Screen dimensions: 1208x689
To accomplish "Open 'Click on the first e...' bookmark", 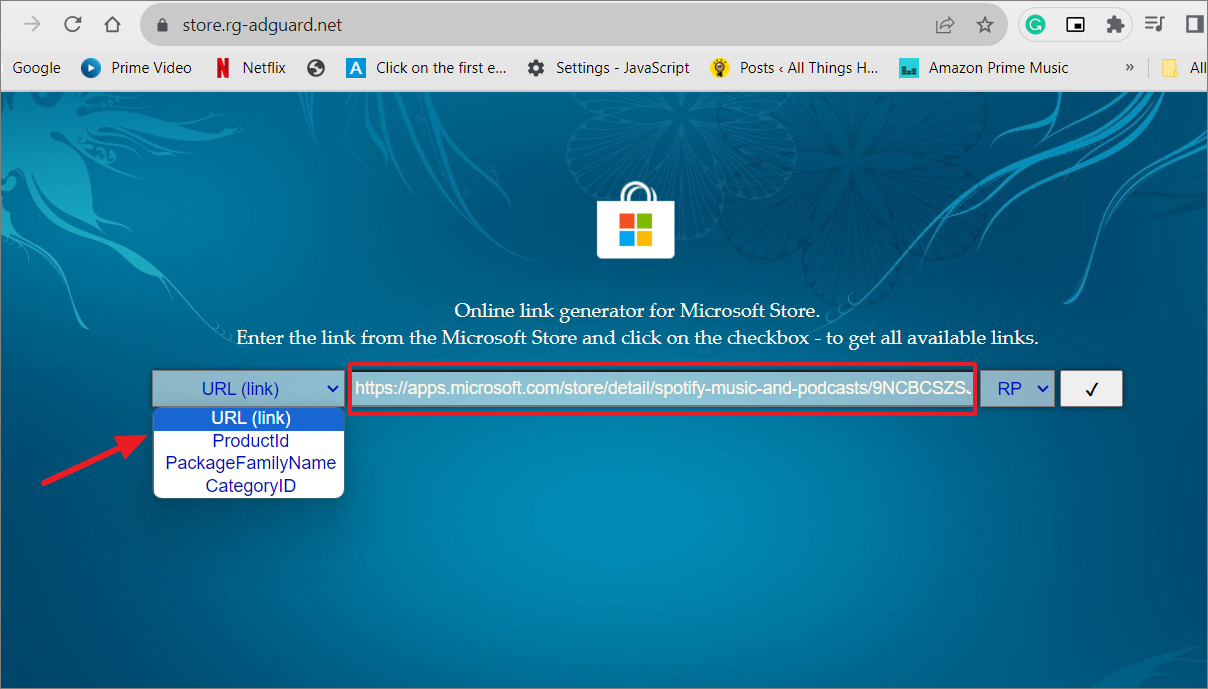I will point(427,68).
